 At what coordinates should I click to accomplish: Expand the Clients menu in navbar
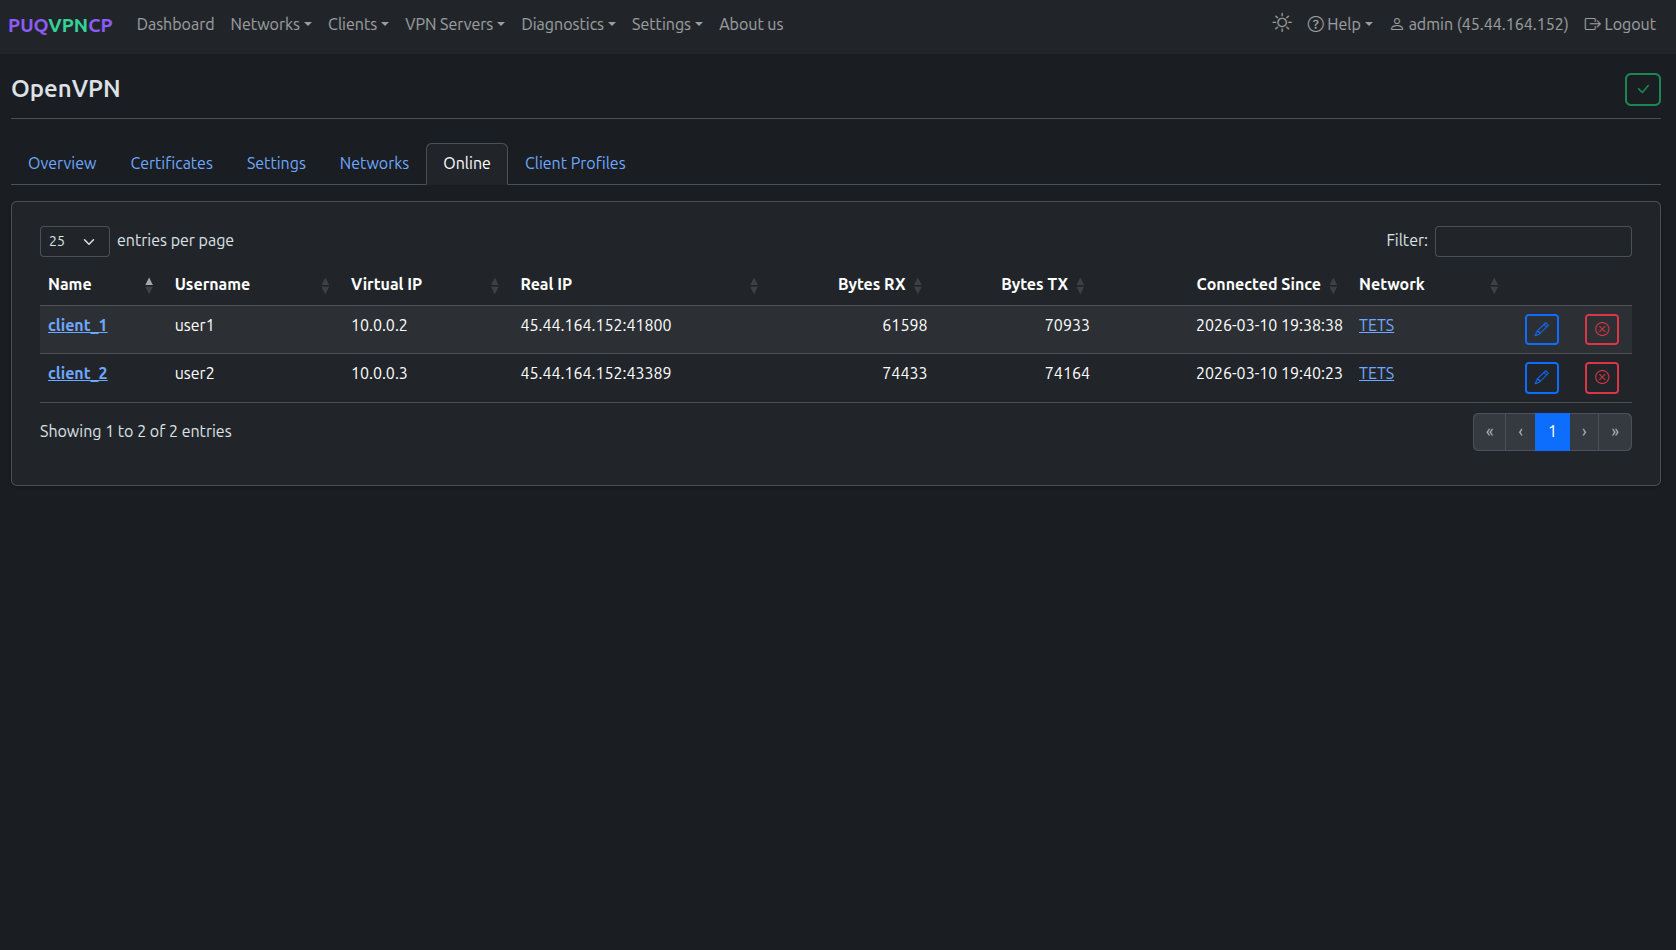pyautogui.click(x=358, y=24)
